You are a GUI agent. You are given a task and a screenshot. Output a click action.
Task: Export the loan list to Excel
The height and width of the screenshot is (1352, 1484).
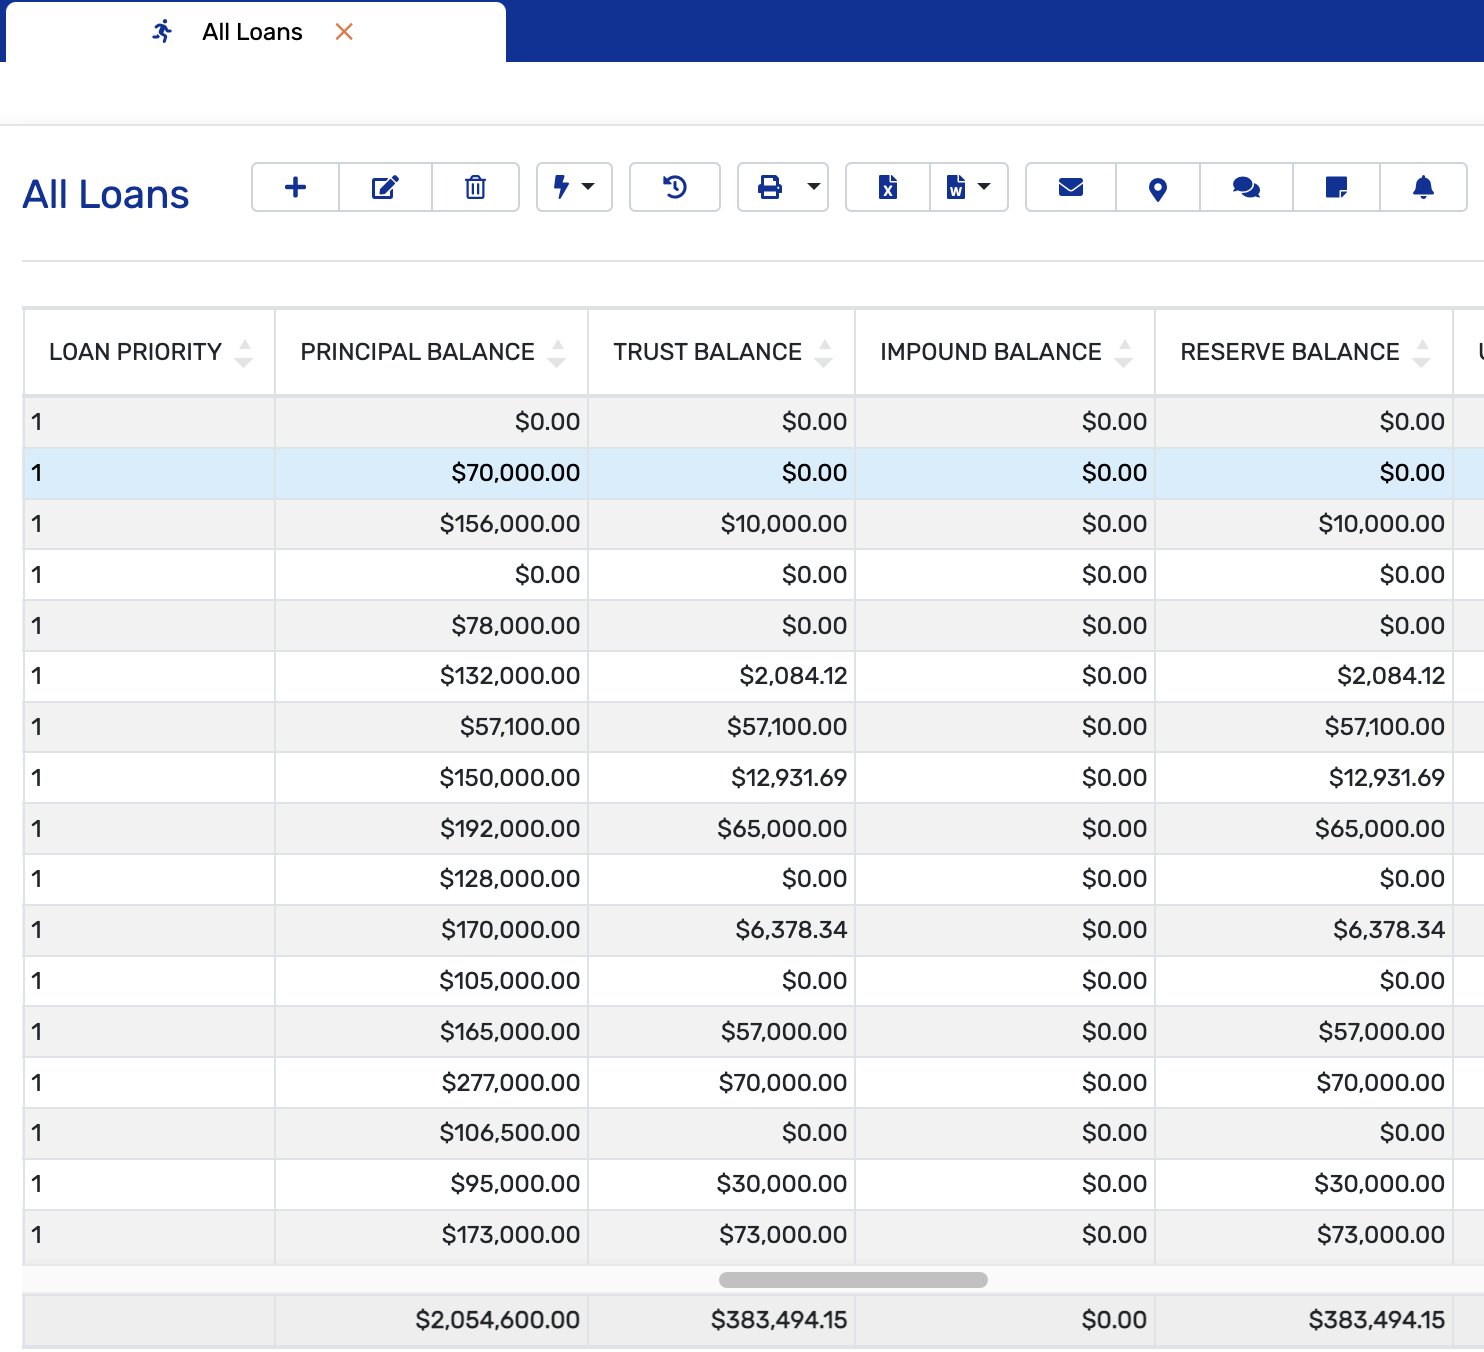click(x=886, y=186)
